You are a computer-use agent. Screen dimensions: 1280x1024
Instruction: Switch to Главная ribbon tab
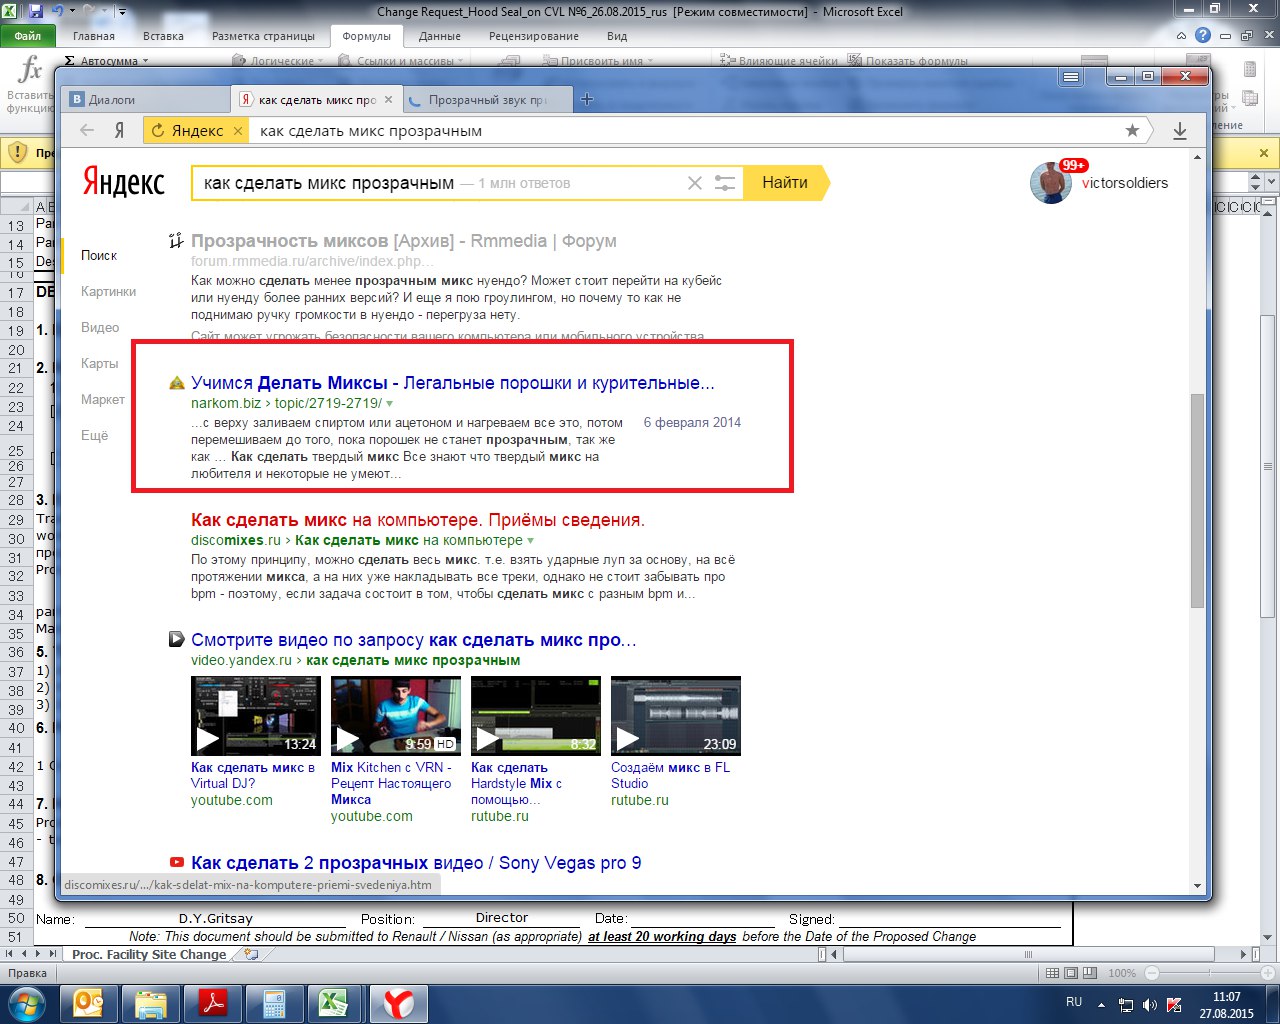click(94, 36)
